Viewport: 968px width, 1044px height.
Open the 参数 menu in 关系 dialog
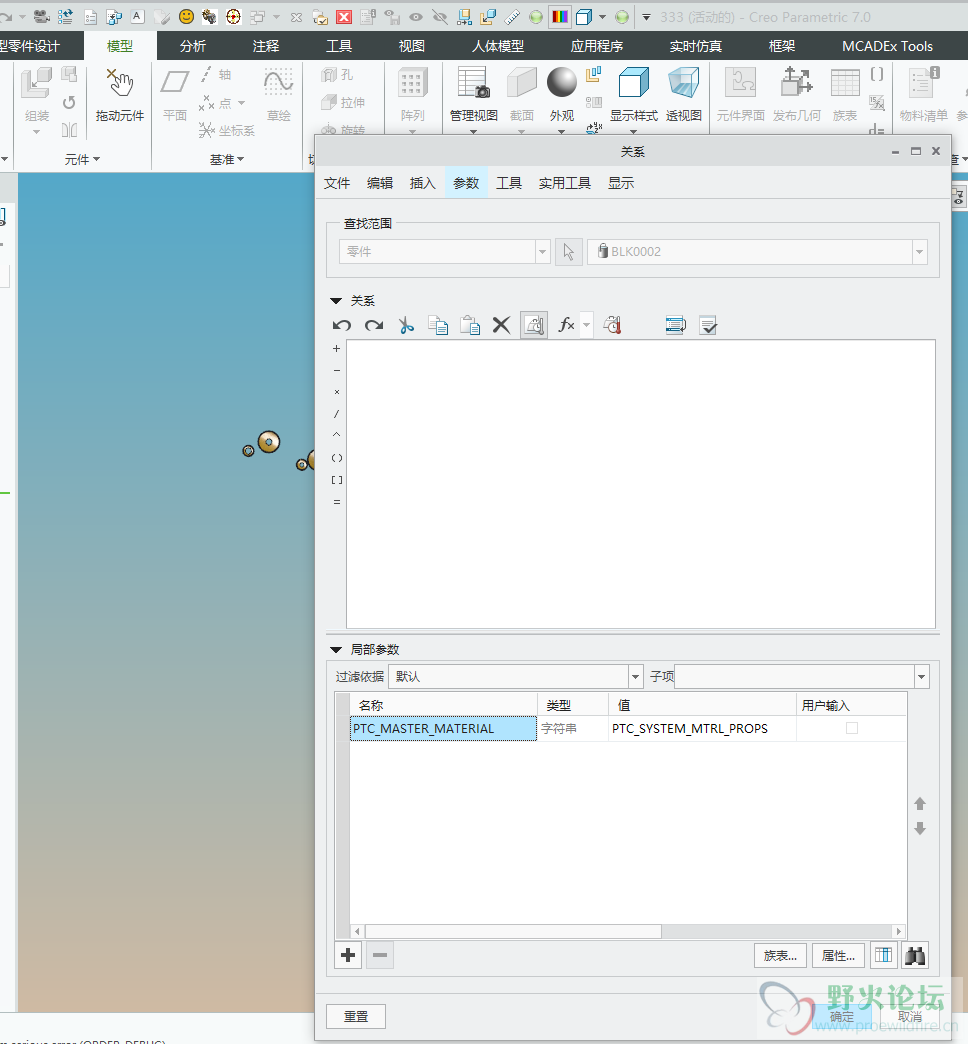466,183
